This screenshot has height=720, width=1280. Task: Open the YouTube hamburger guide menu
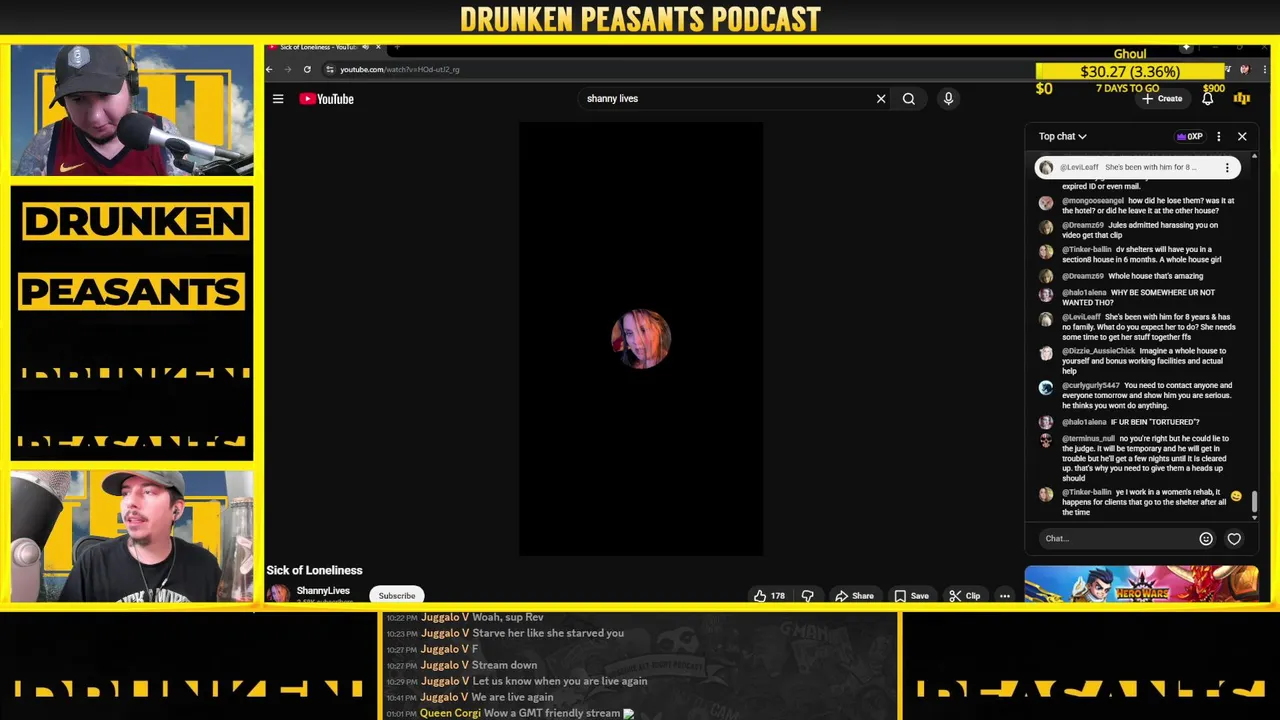coord(278,99)
